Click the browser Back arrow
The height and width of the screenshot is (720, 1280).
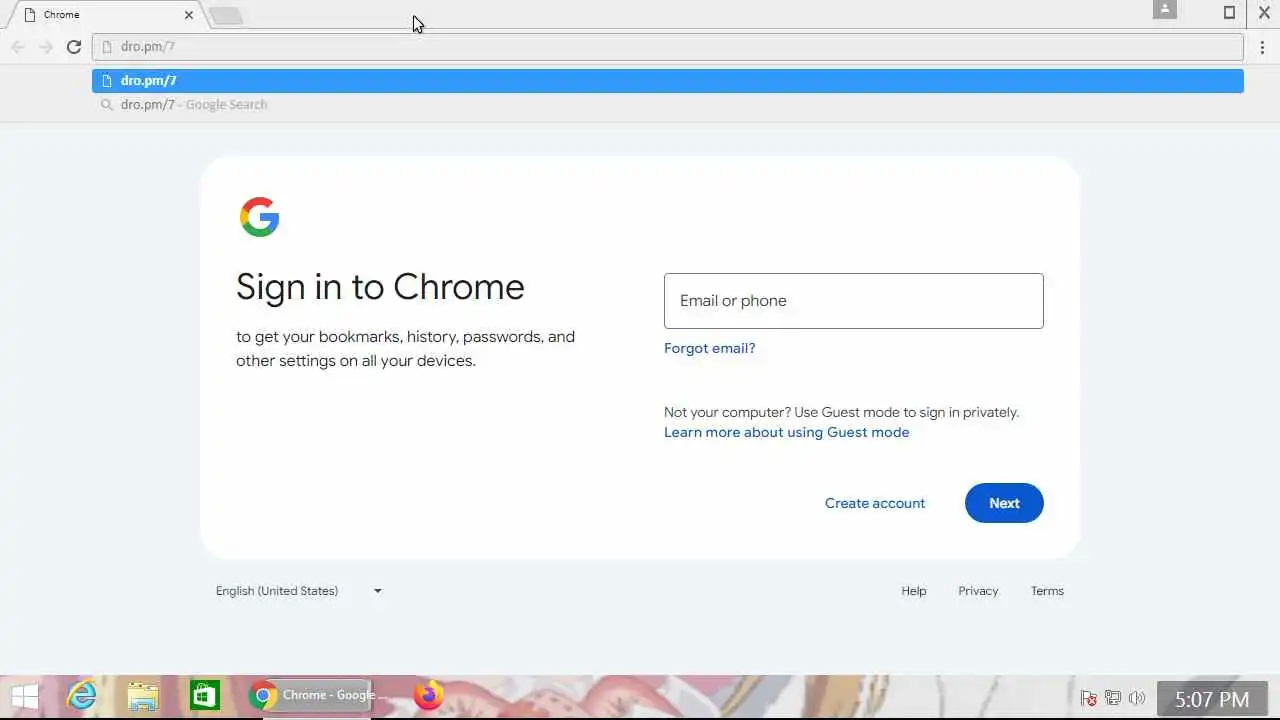tap(18, 47)
